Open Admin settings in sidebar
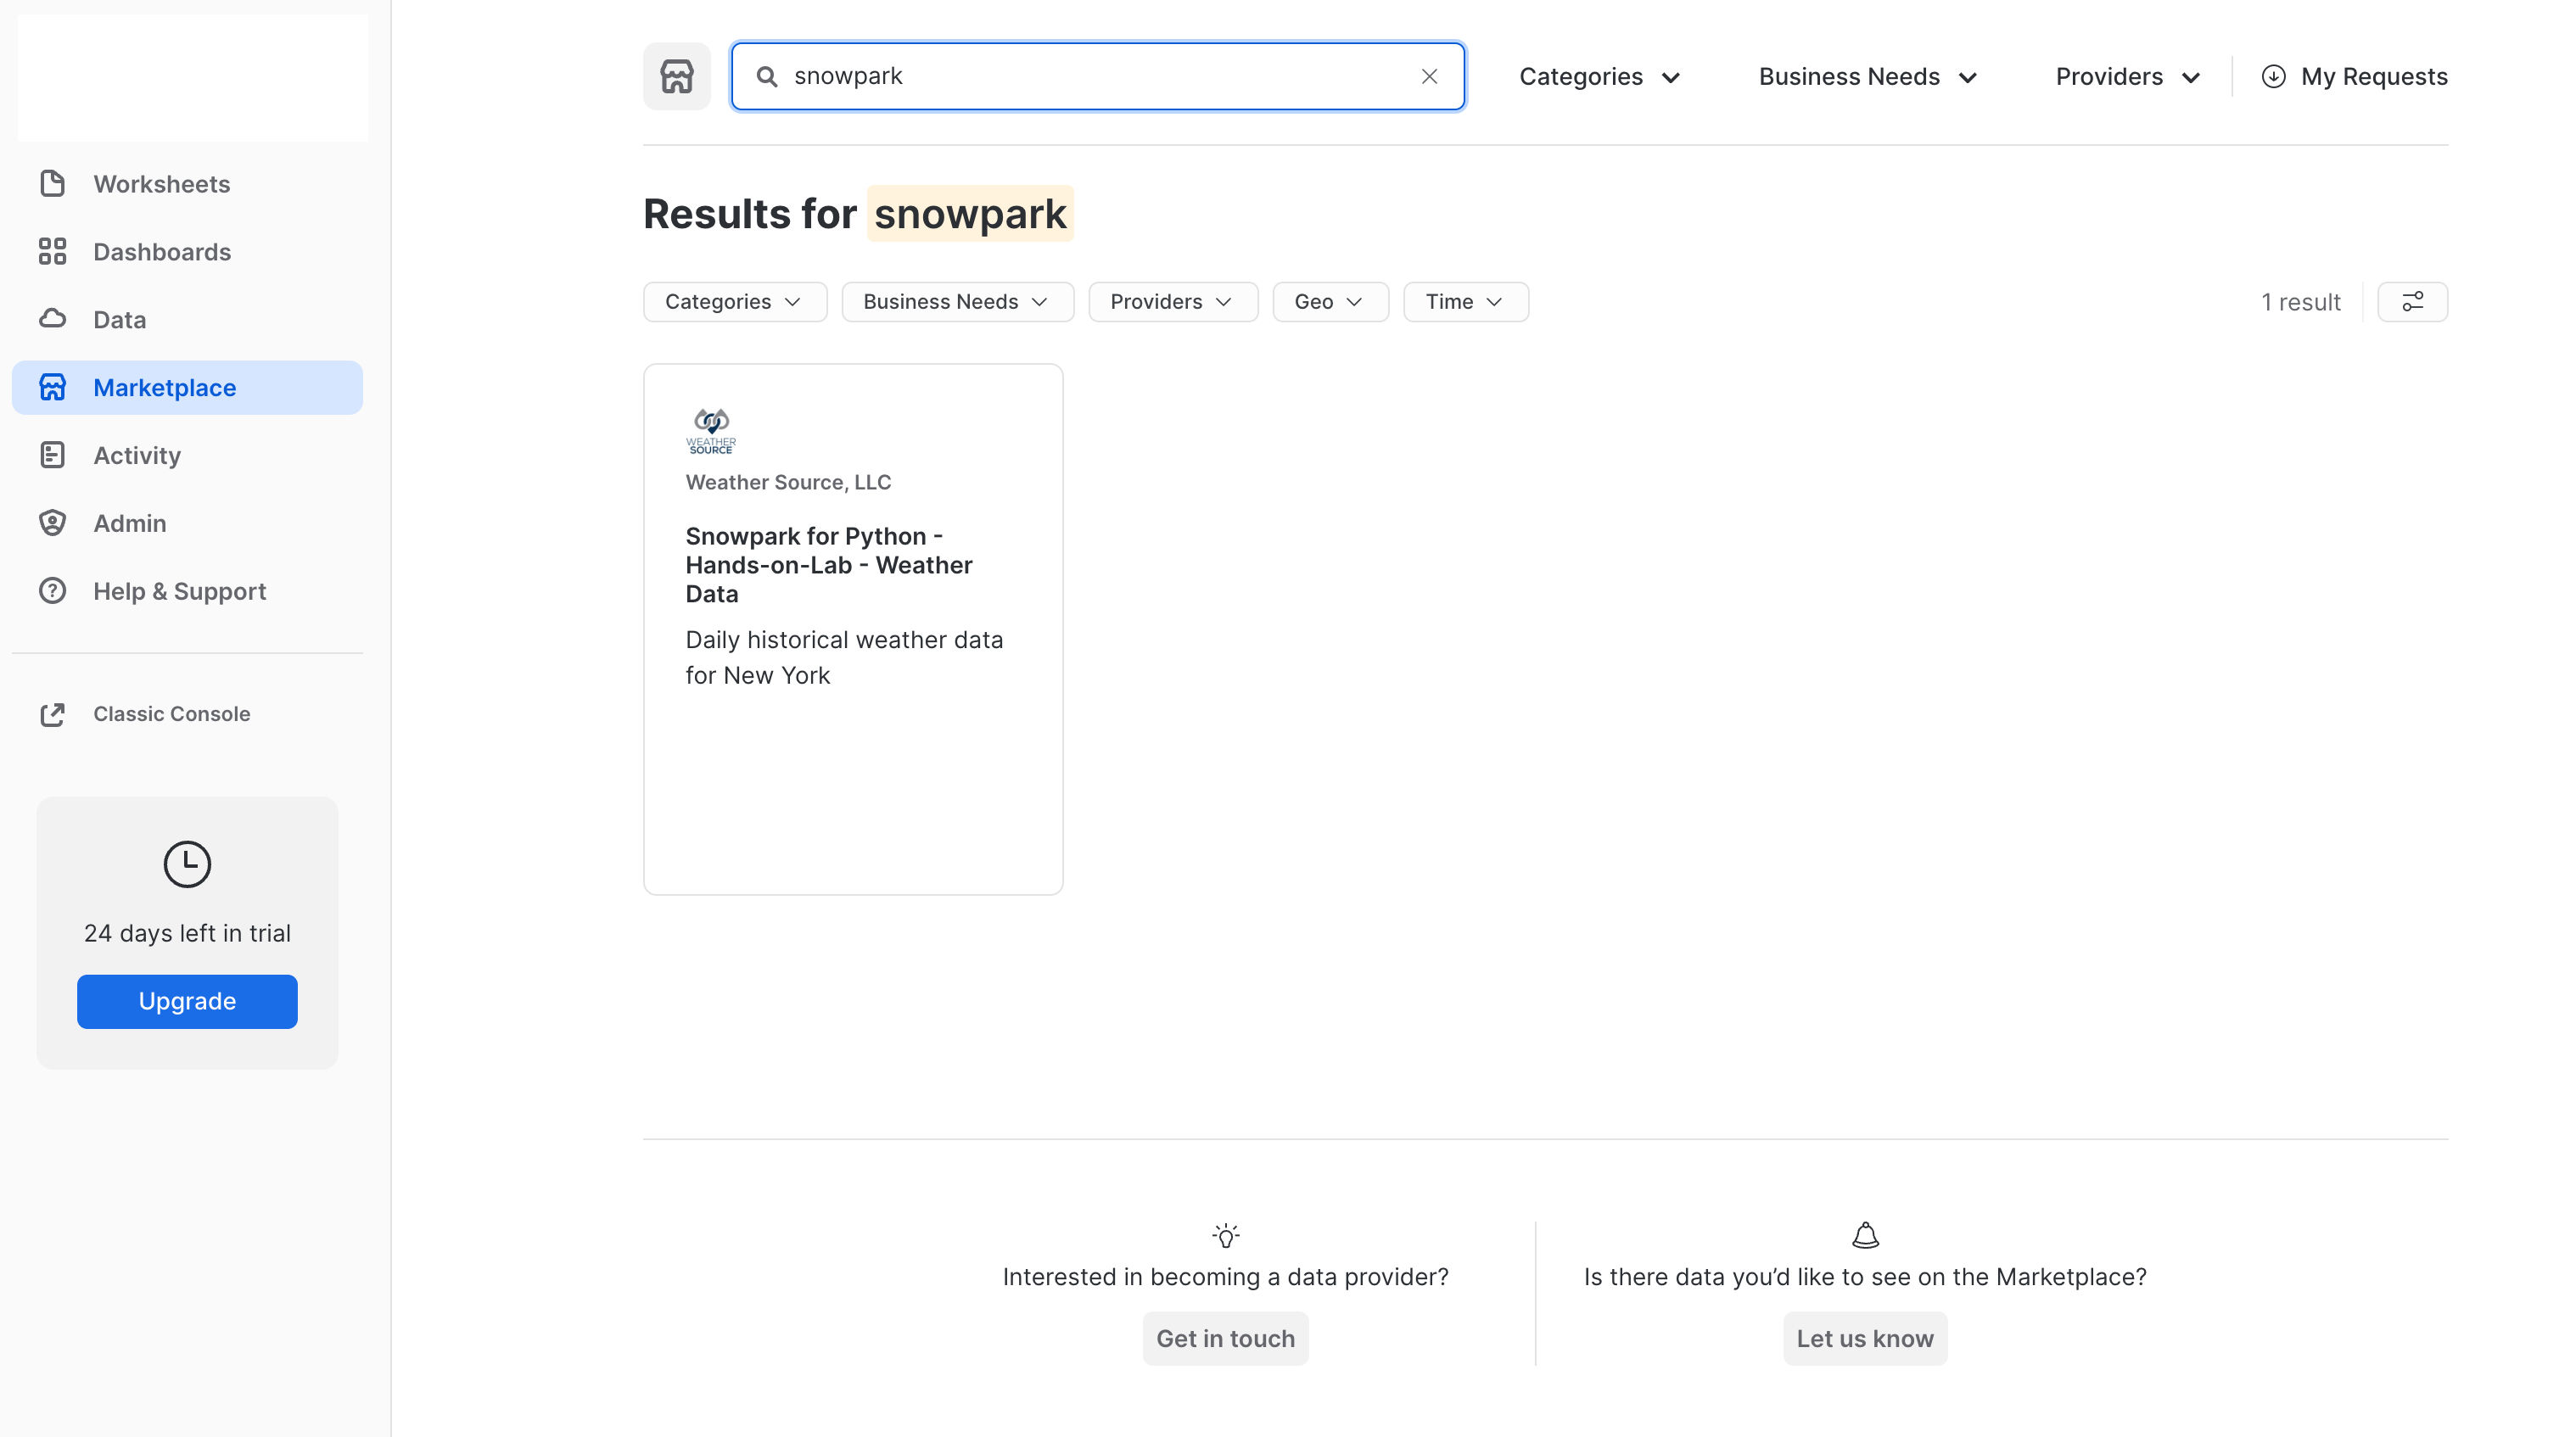The image size is (2576, 1437). point(129,523)
